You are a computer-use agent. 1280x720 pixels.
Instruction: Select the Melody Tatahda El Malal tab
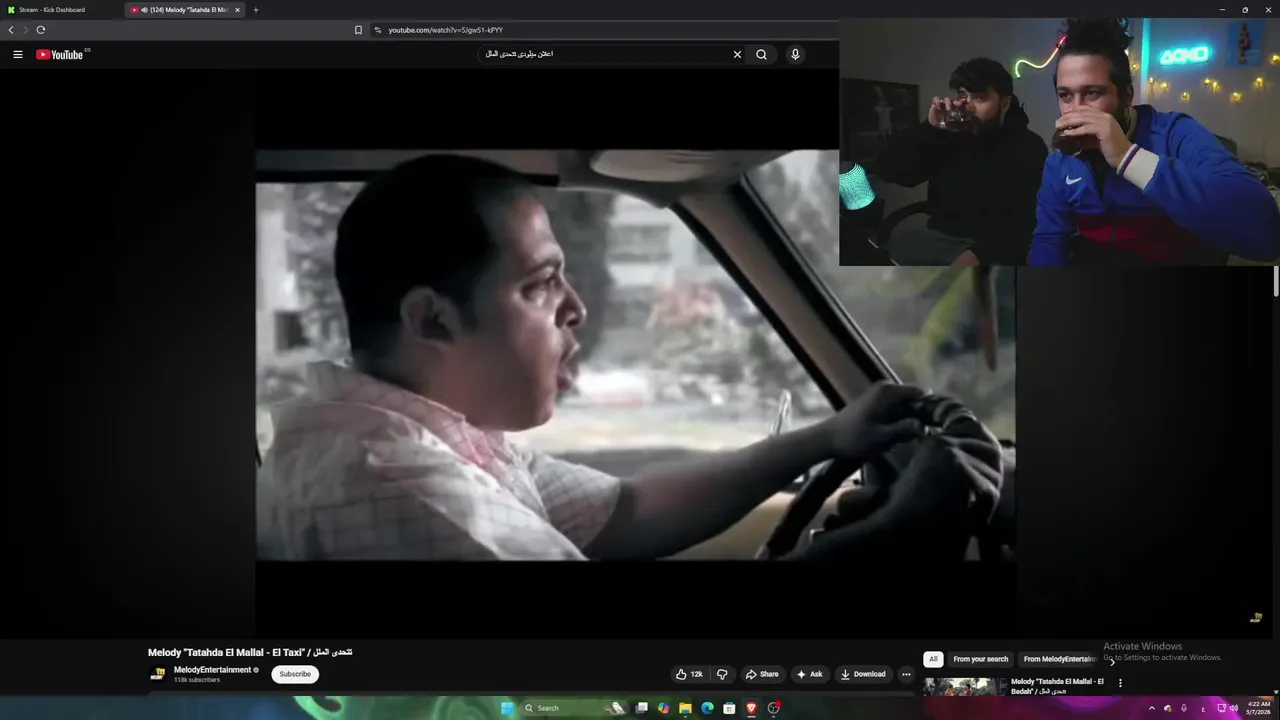[185, 10]
